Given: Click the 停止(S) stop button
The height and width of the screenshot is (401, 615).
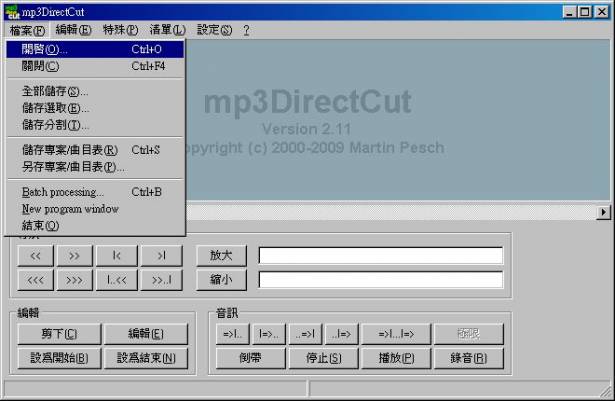Looking at the screenshot, I should click(324, 358).
